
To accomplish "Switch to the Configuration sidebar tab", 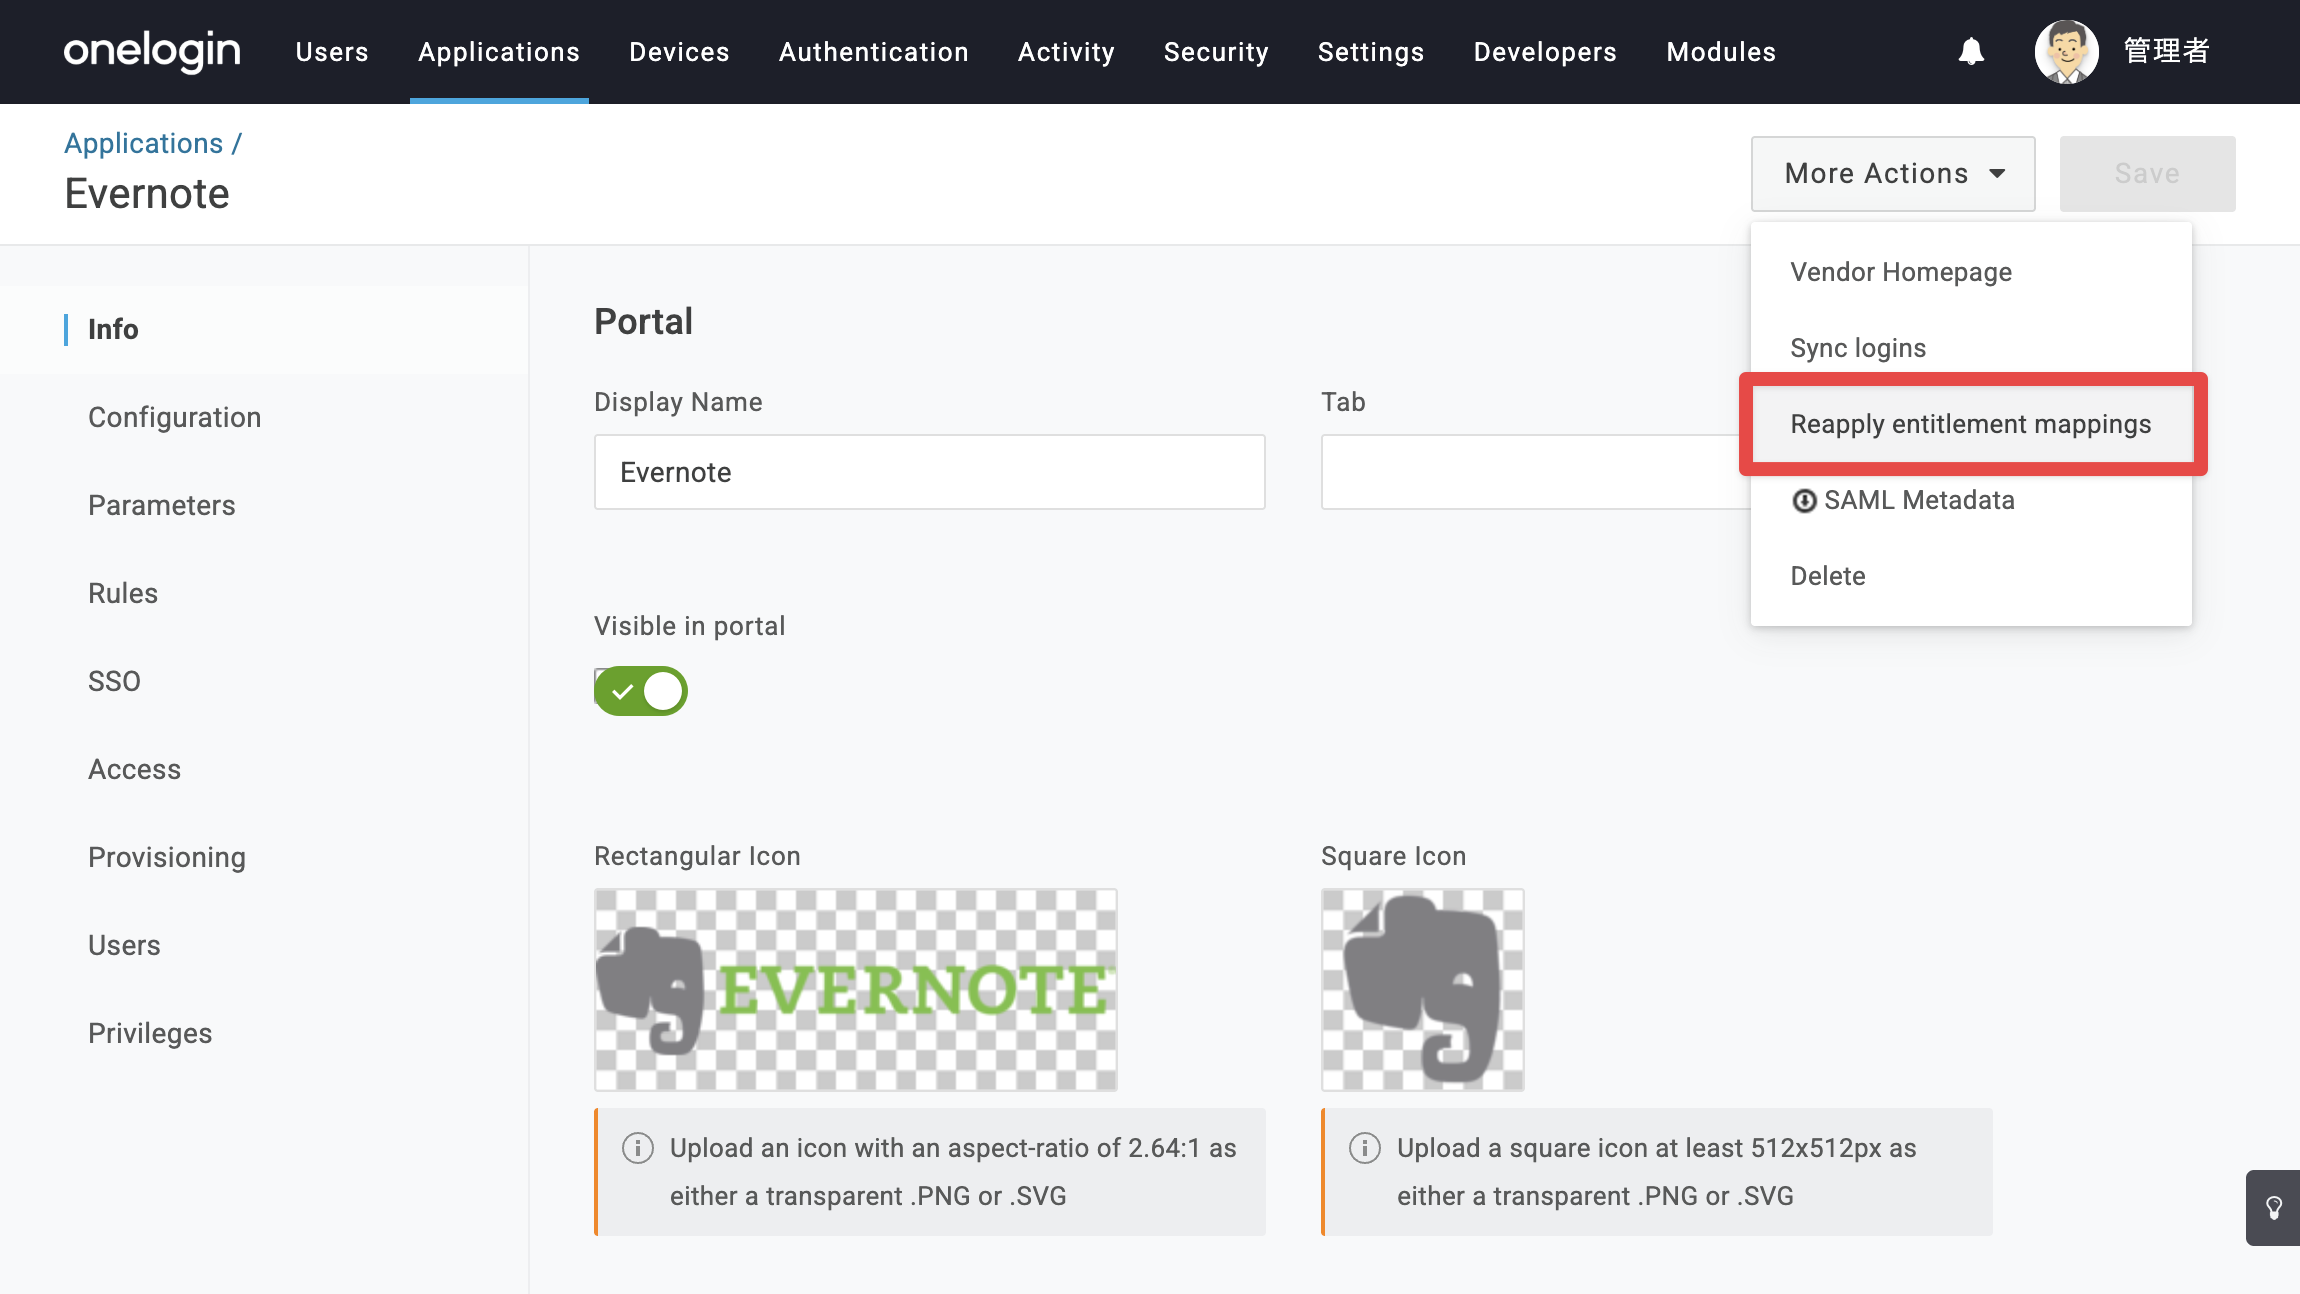I will (264, 417).
